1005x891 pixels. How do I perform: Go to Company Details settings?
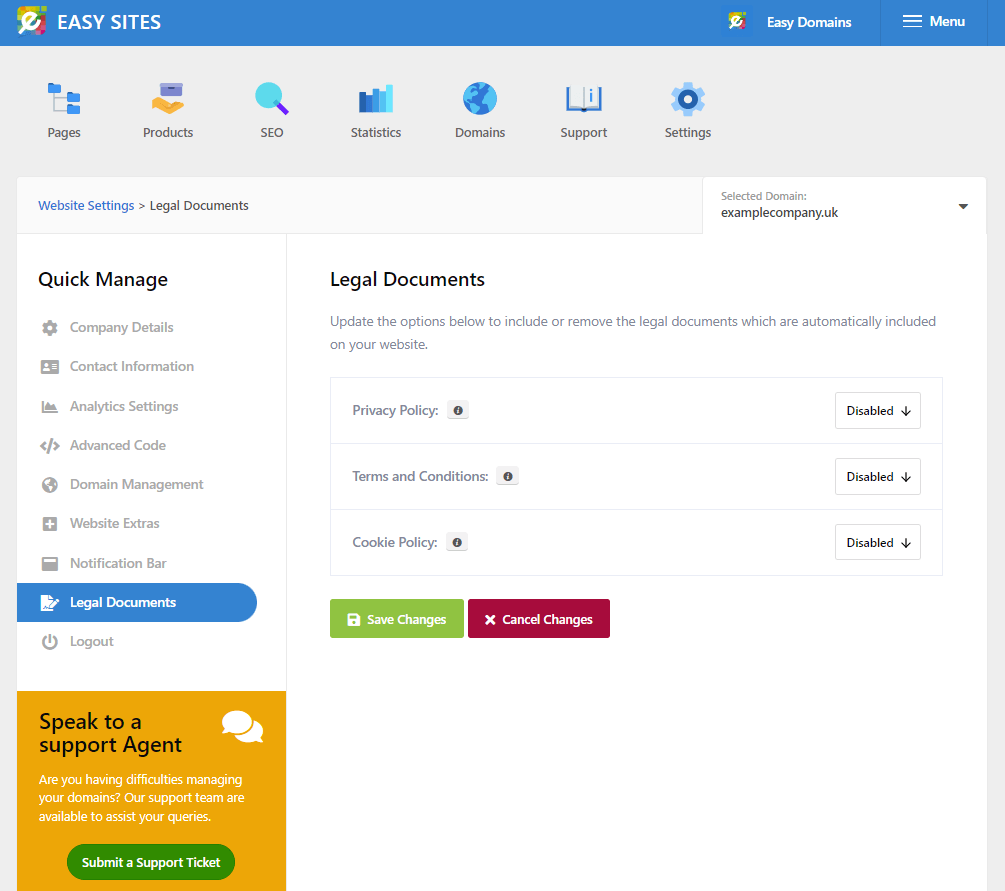point(122,328)
